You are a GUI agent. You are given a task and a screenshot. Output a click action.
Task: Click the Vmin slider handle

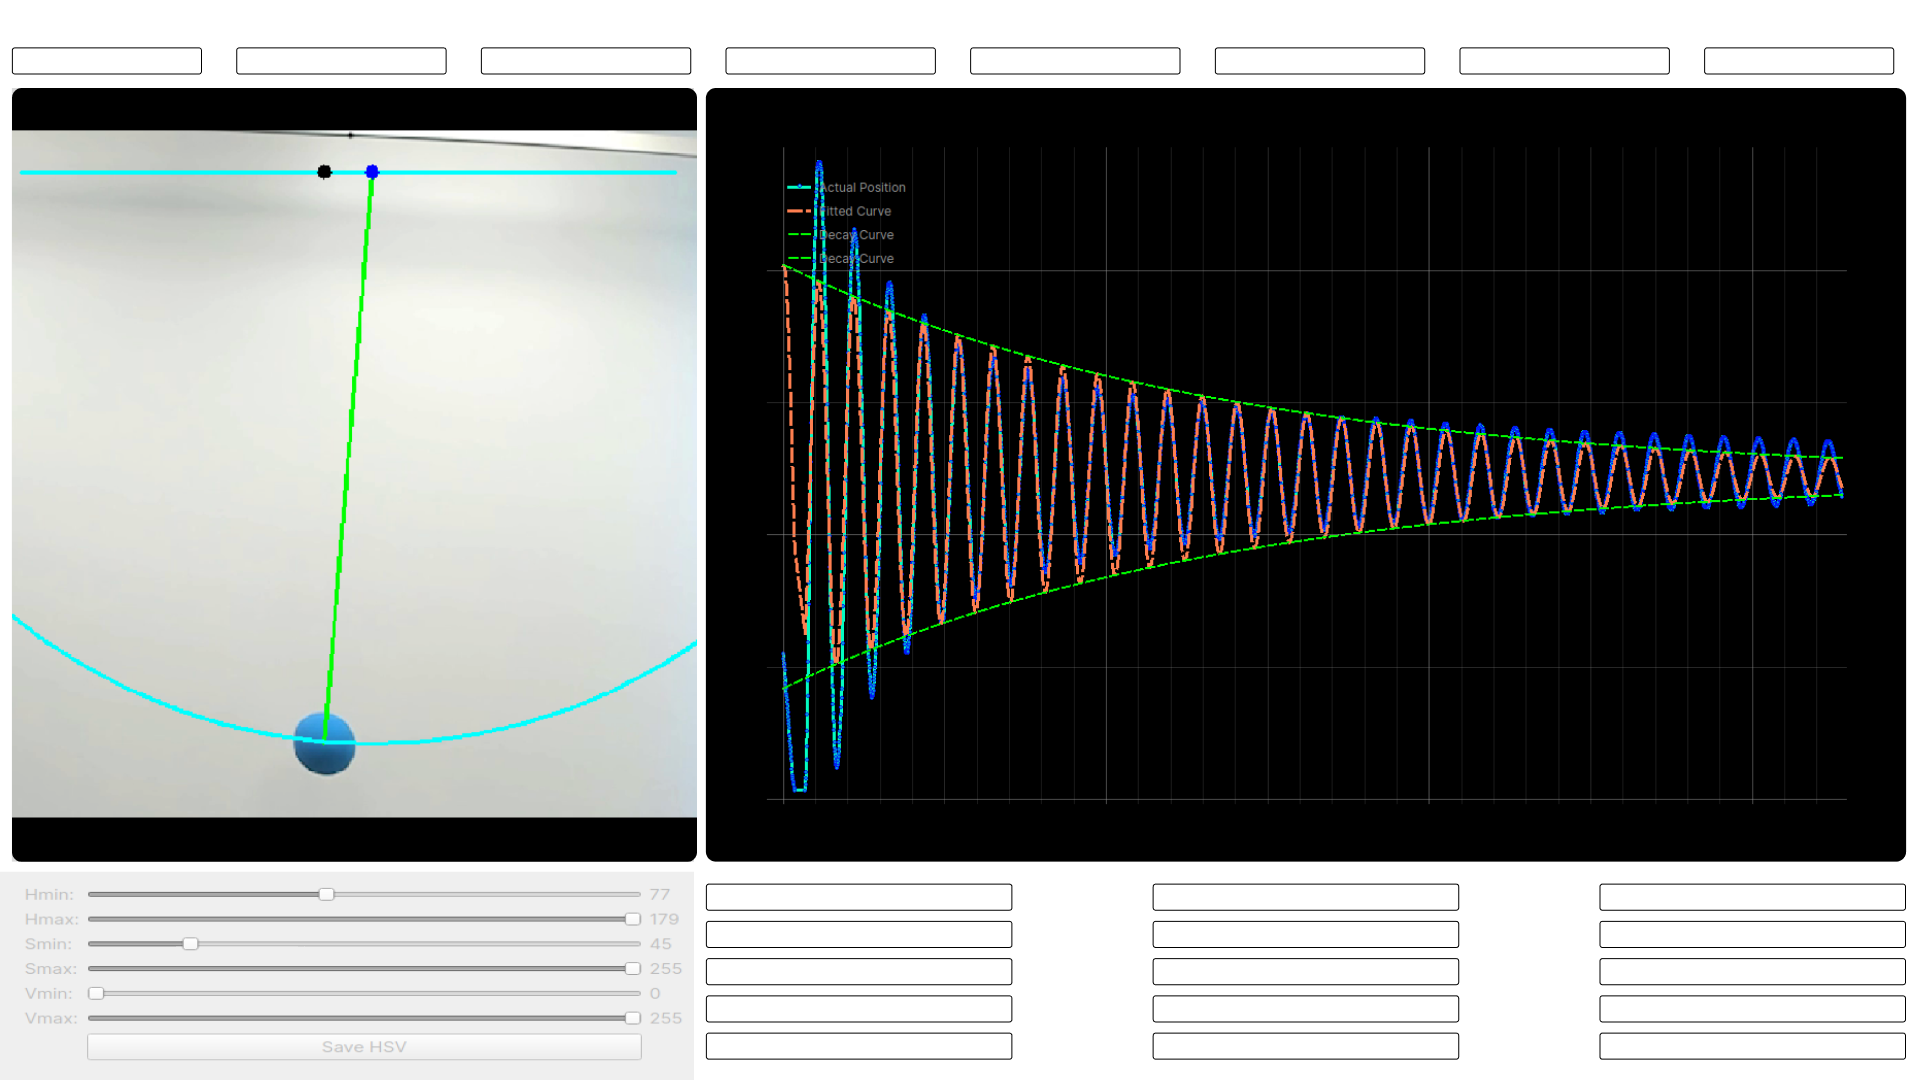click(x=96, y=993)
